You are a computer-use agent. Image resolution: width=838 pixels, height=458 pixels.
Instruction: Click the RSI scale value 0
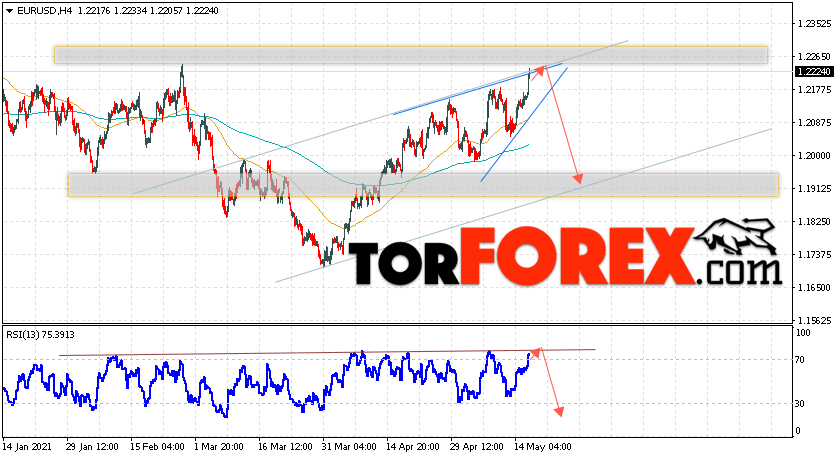[798, 431]
